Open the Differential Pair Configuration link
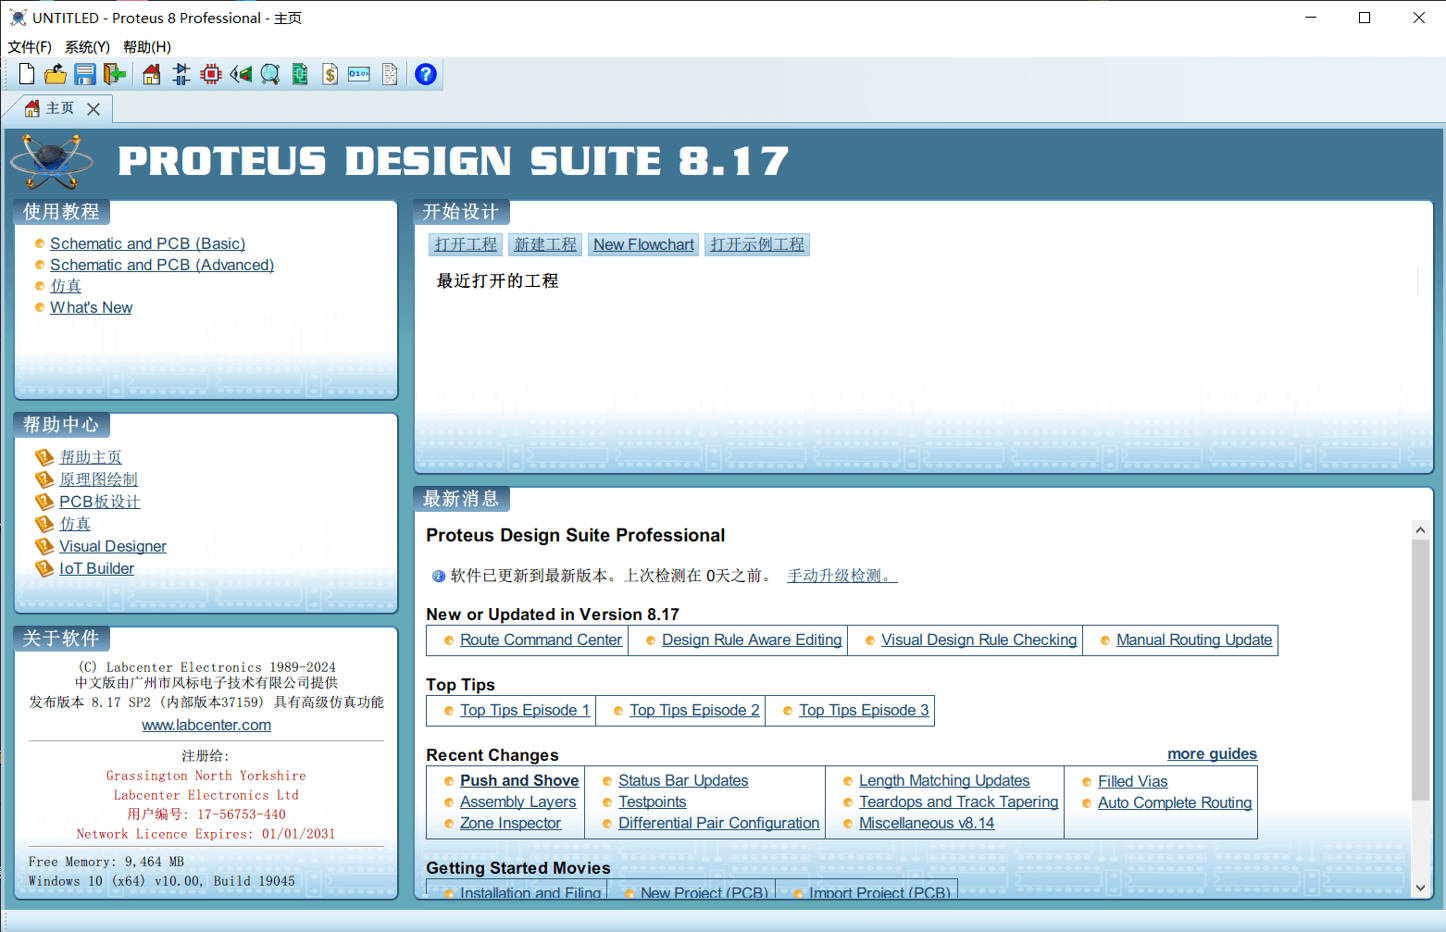The width and height of the screenshot is (1446, 932). tap(719, 823)
